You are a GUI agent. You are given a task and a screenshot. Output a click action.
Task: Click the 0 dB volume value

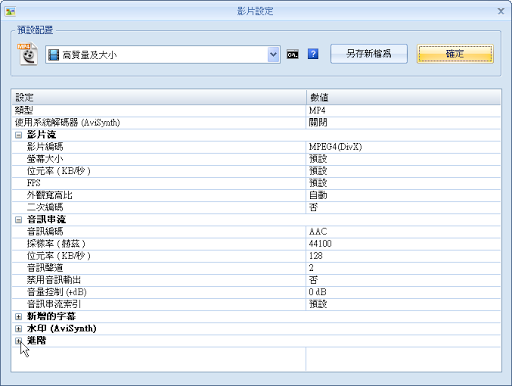click(x=317, y=292)
